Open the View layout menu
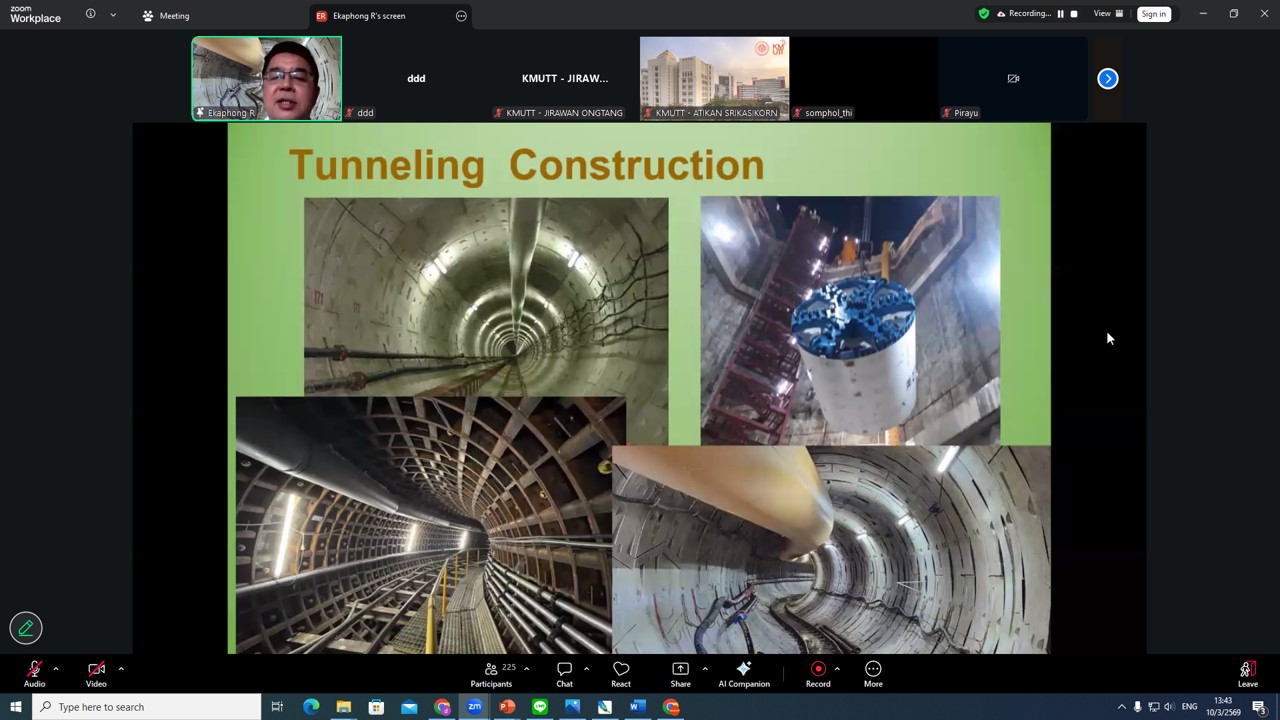 pyautogui.click(x=1108, y=14)
